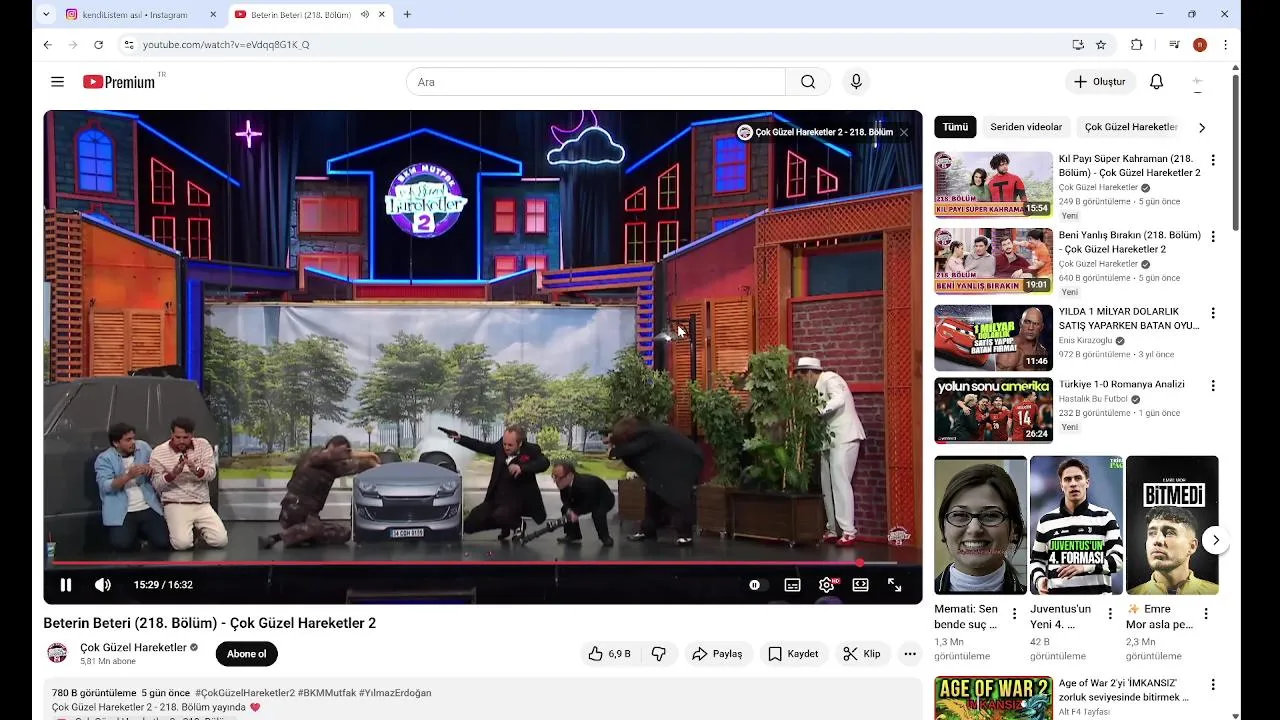Open Beni Yanlış Bırakın video thumbnail
This screenshot has width=1280, height=720.
click(993, 261)
